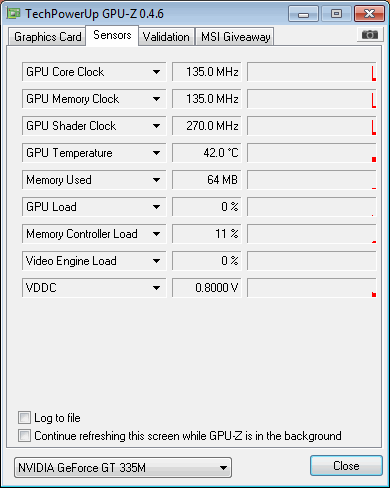Image resolution: width=390 pixels, height=488 pixels.
Task: Click the GPU Core Clock history graph
Action: coord(312,72)
